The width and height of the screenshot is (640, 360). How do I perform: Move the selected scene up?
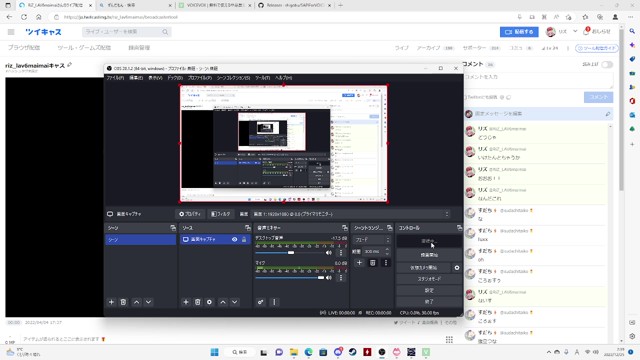coord(136,302)
